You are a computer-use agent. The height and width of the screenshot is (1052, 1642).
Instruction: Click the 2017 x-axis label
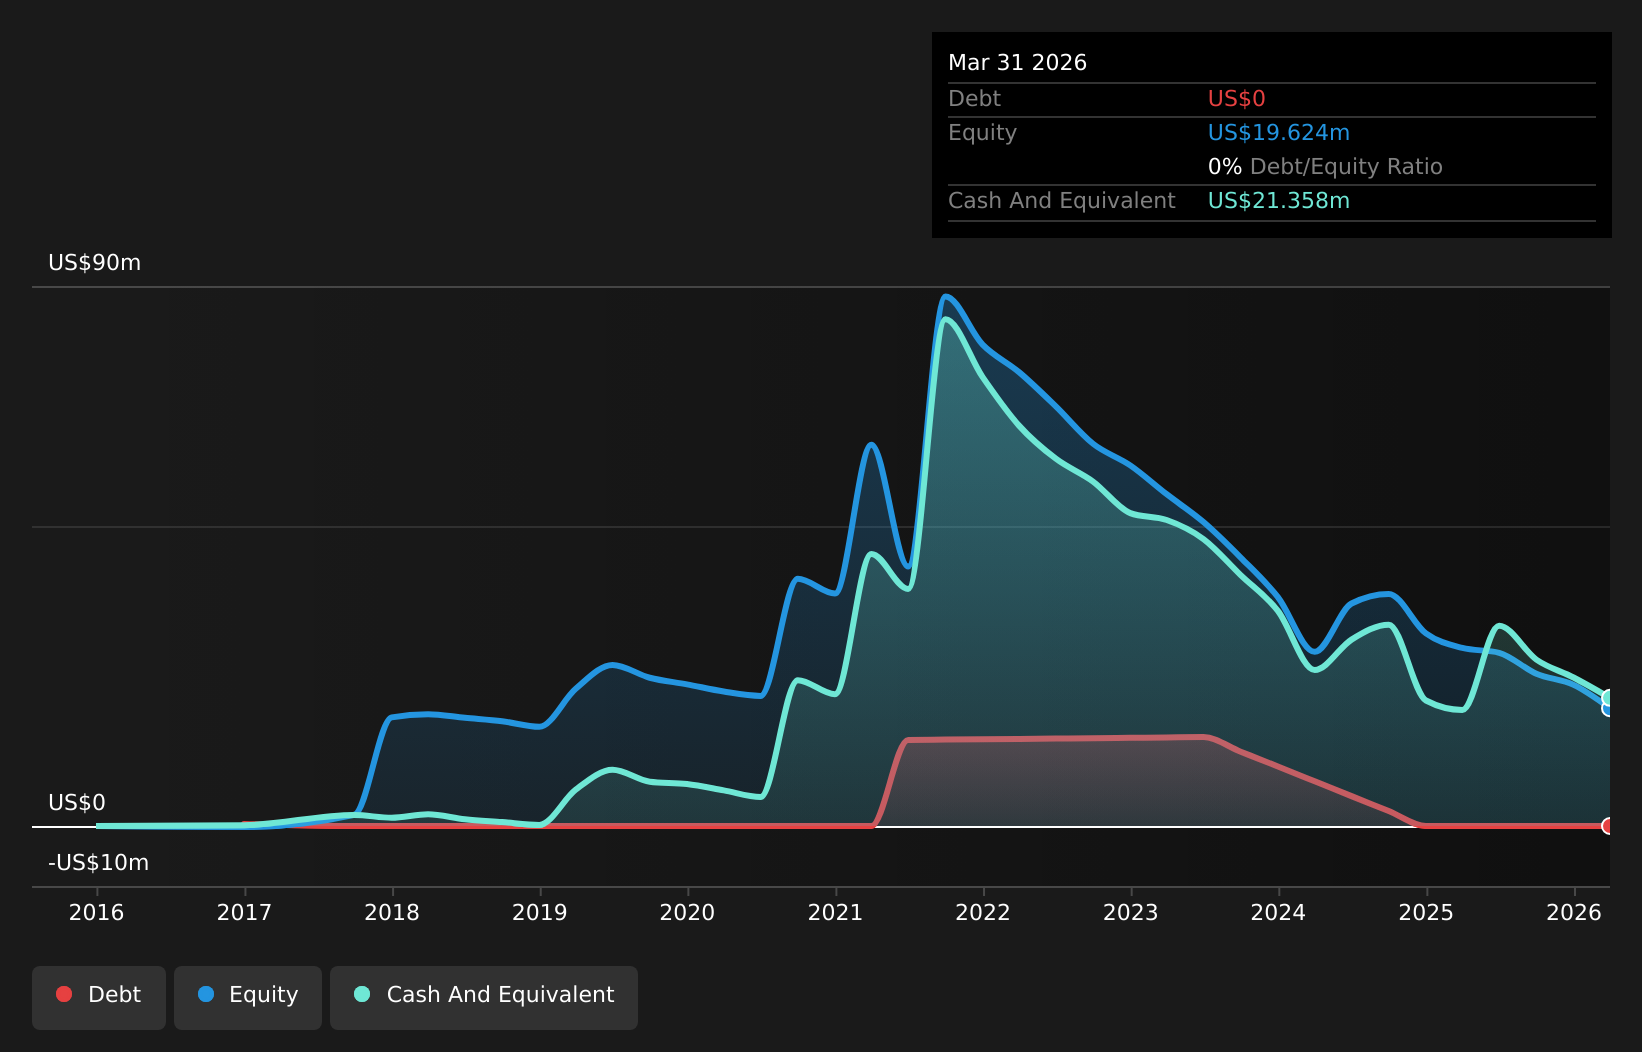coord(245,912)
